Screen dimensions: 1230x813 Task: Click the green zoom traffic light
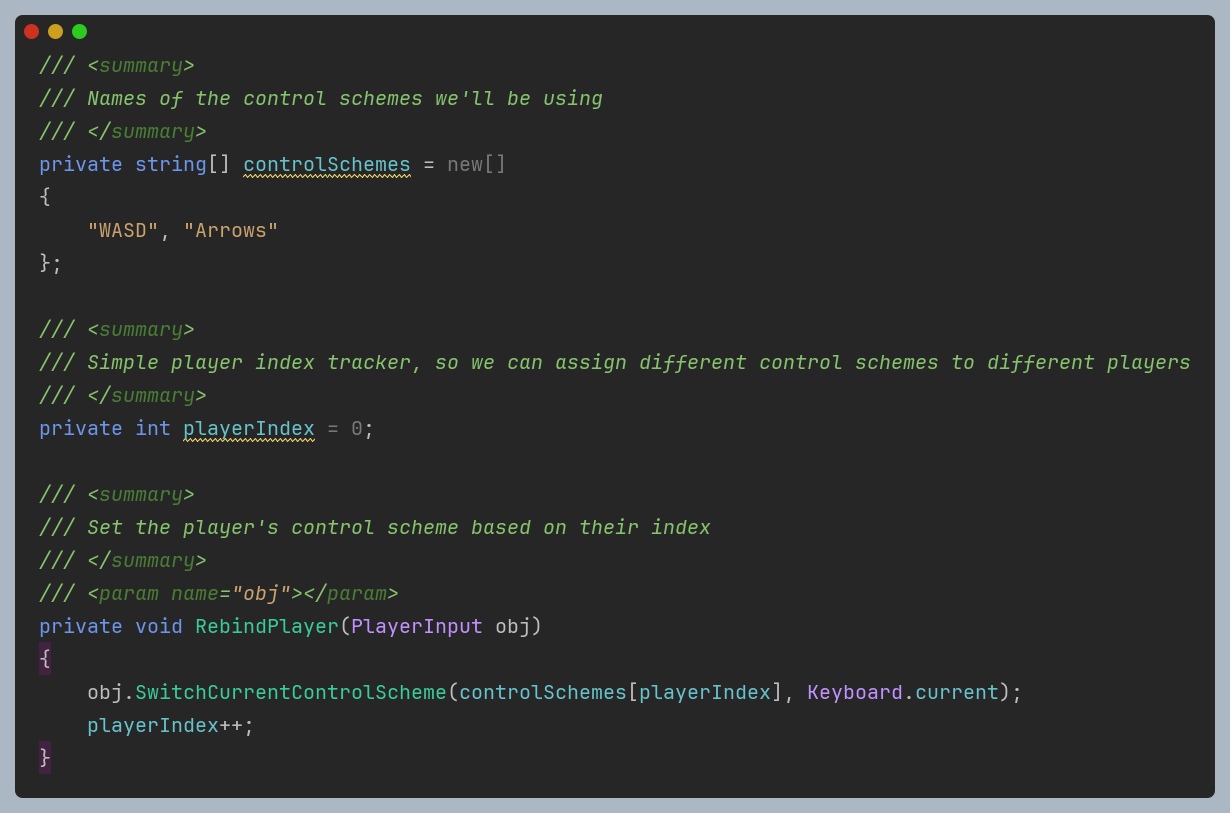tap(77, 31)
